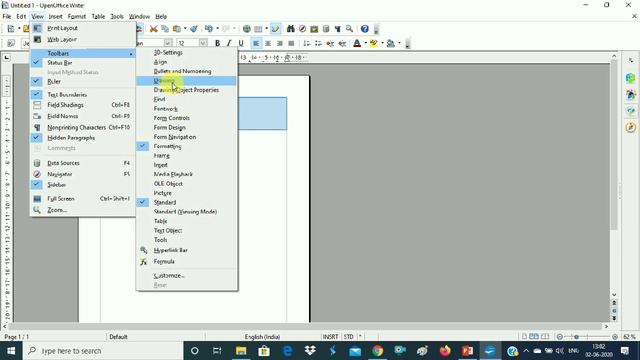
Task: Click the Cut scissors icon
Action: 153,29
